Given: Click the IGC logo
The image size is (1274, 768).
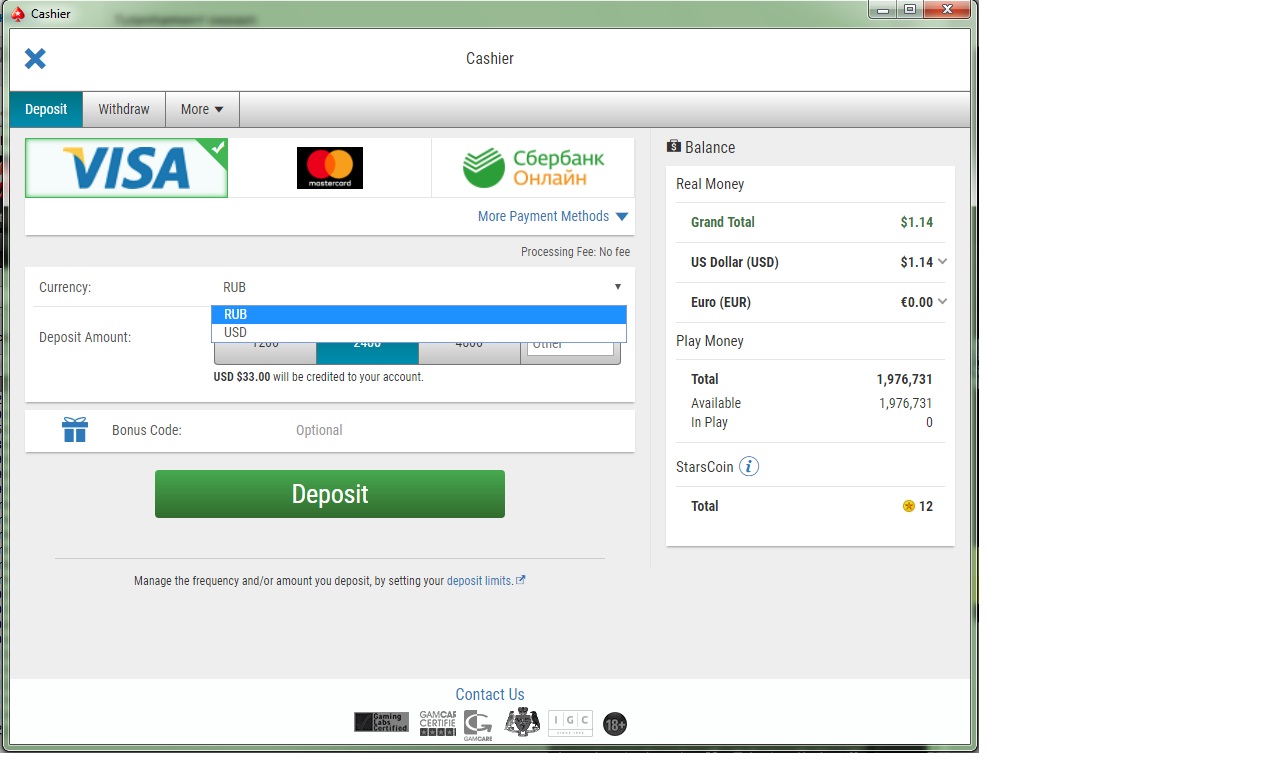Looking at the screenshot, I should click(x=570, y=723).
